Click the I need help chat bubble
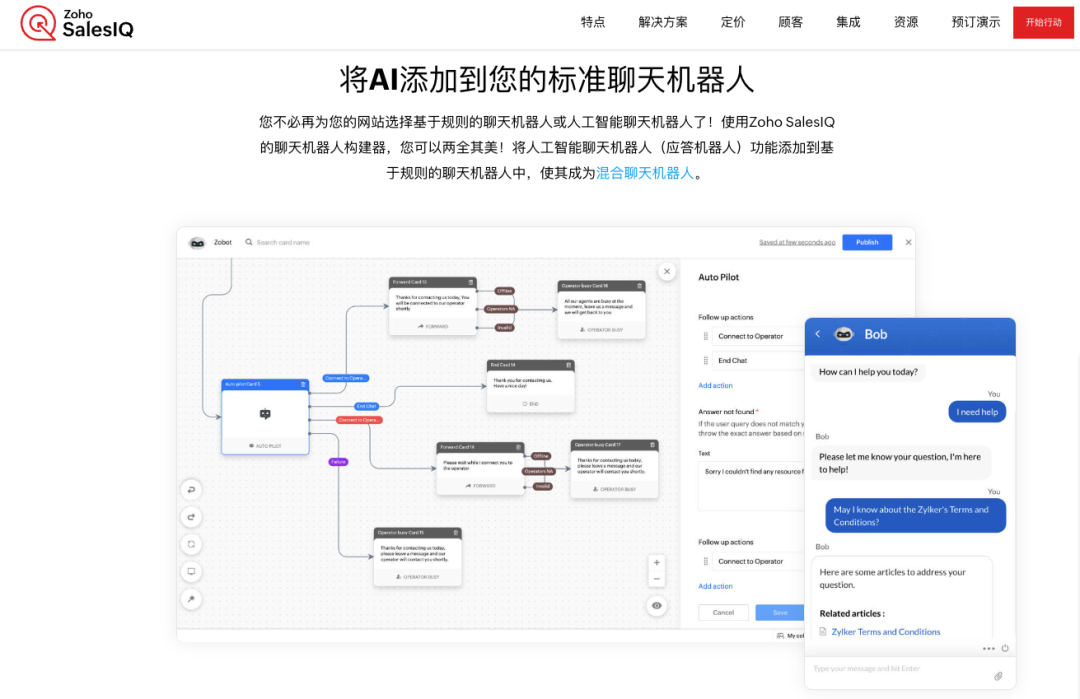Screen dimensions: 1080x699 tap(977, 412)
